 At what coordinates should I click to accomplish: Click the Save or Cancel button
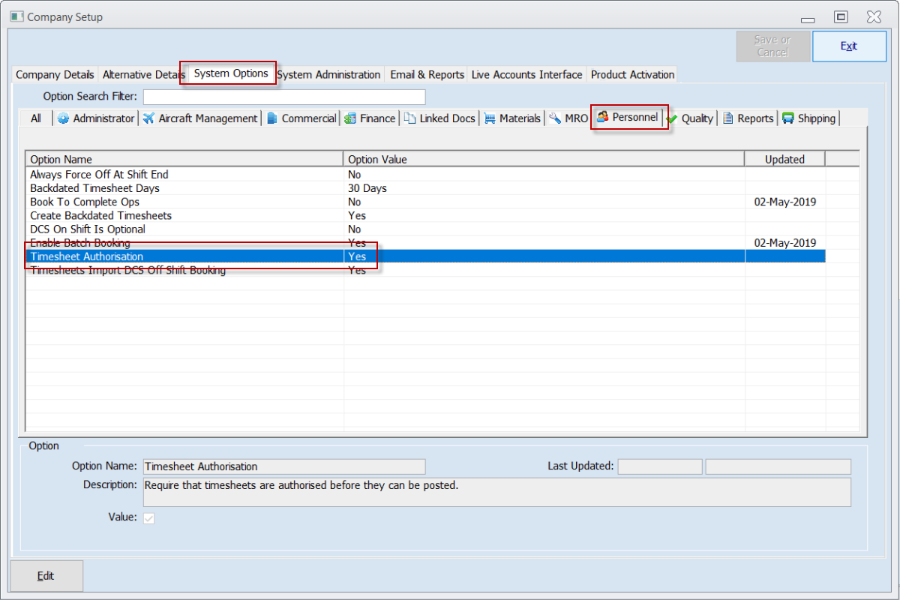[773, 47]
